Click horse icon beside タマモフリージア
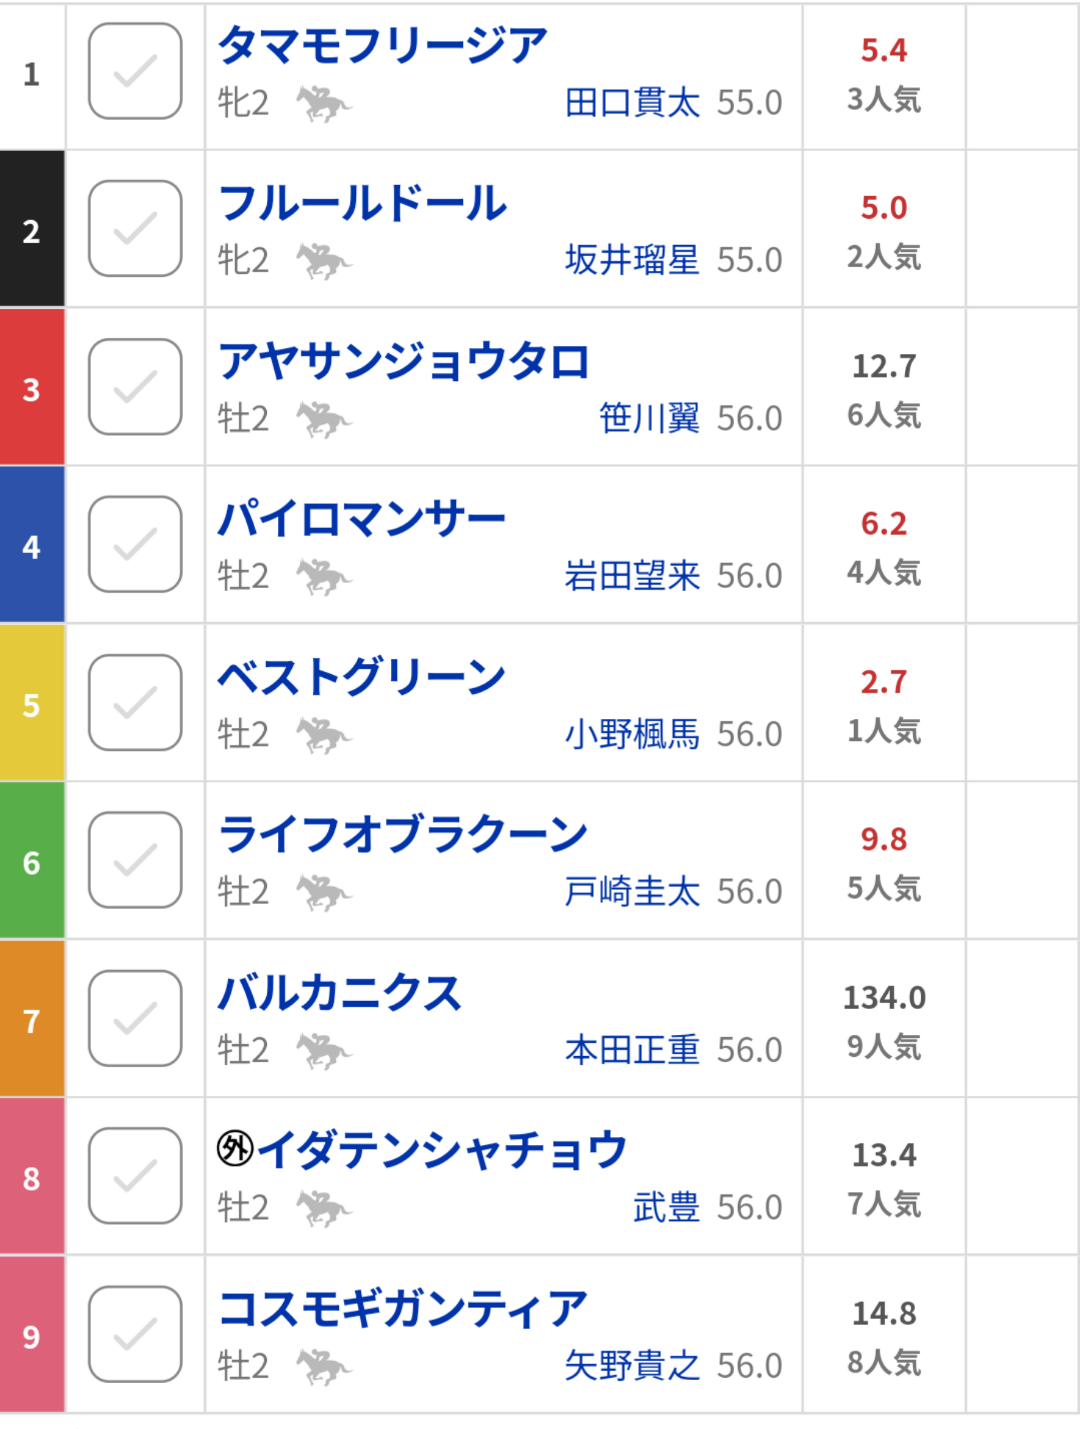The image size is (1080, 1429). tap(323, 103)
